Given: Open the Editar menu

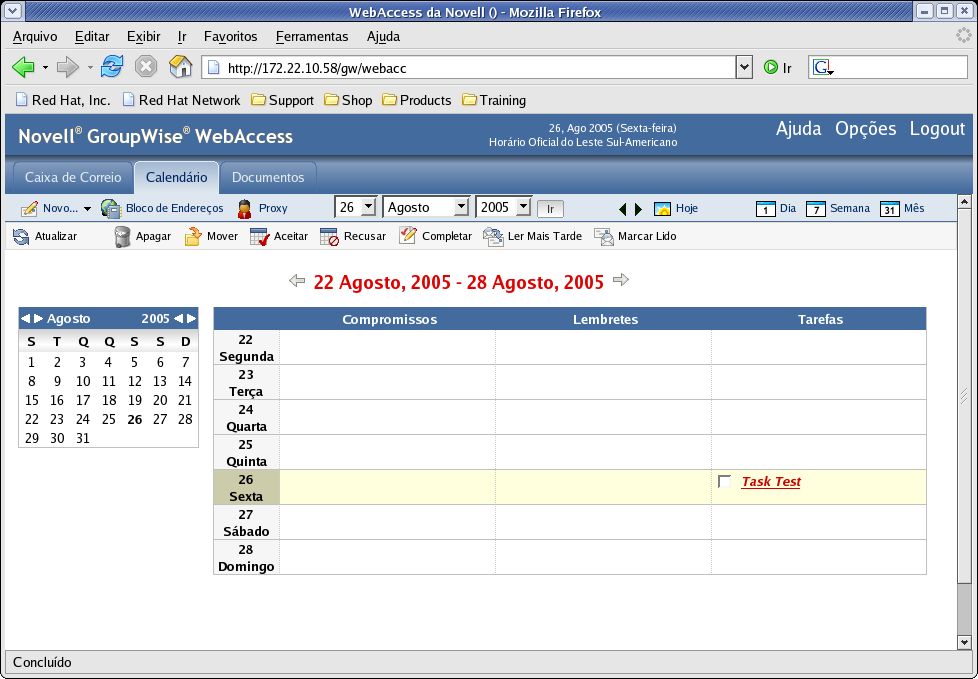Looking at the screenshot, I should 92,36.
